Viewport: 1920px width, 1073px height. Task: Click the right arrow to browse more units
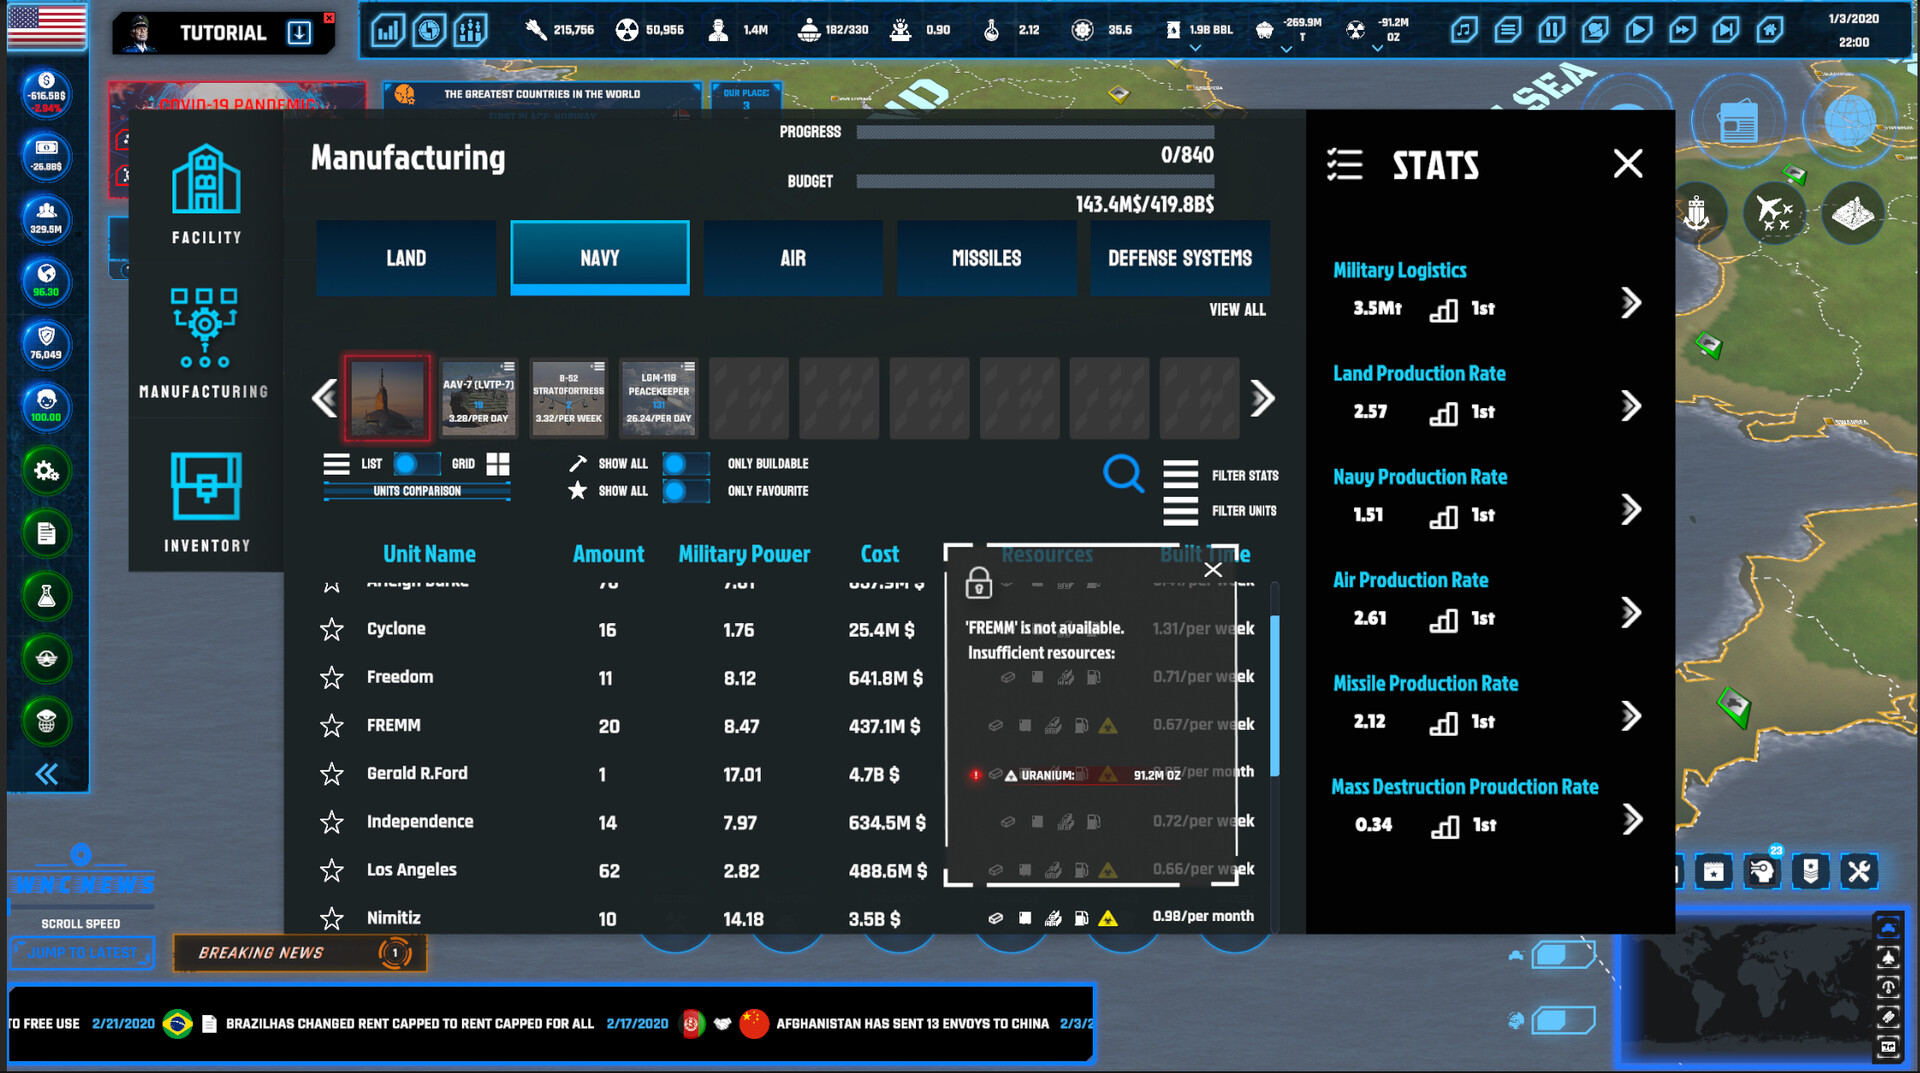coord(1262,398)
